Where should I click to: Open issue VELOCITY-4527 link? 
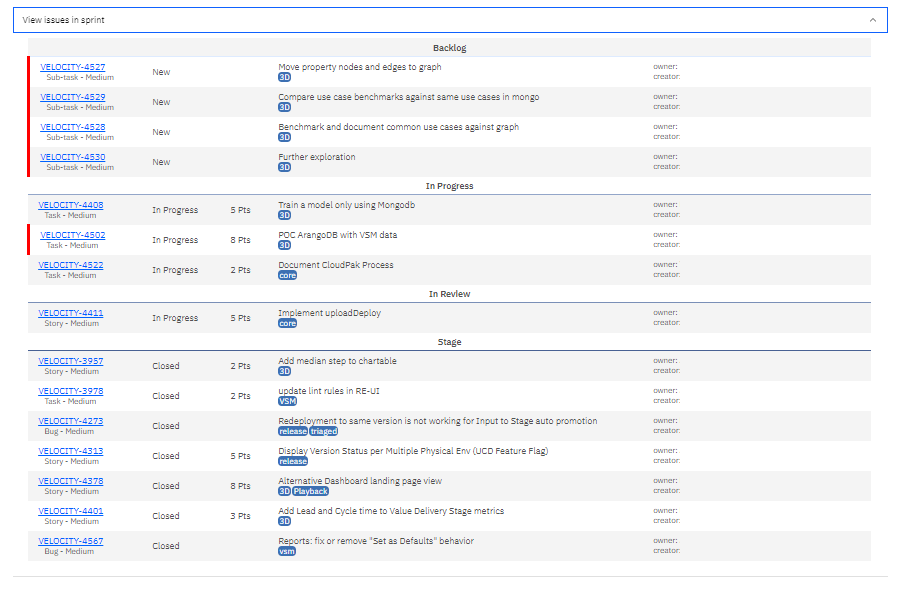point(72,67)
